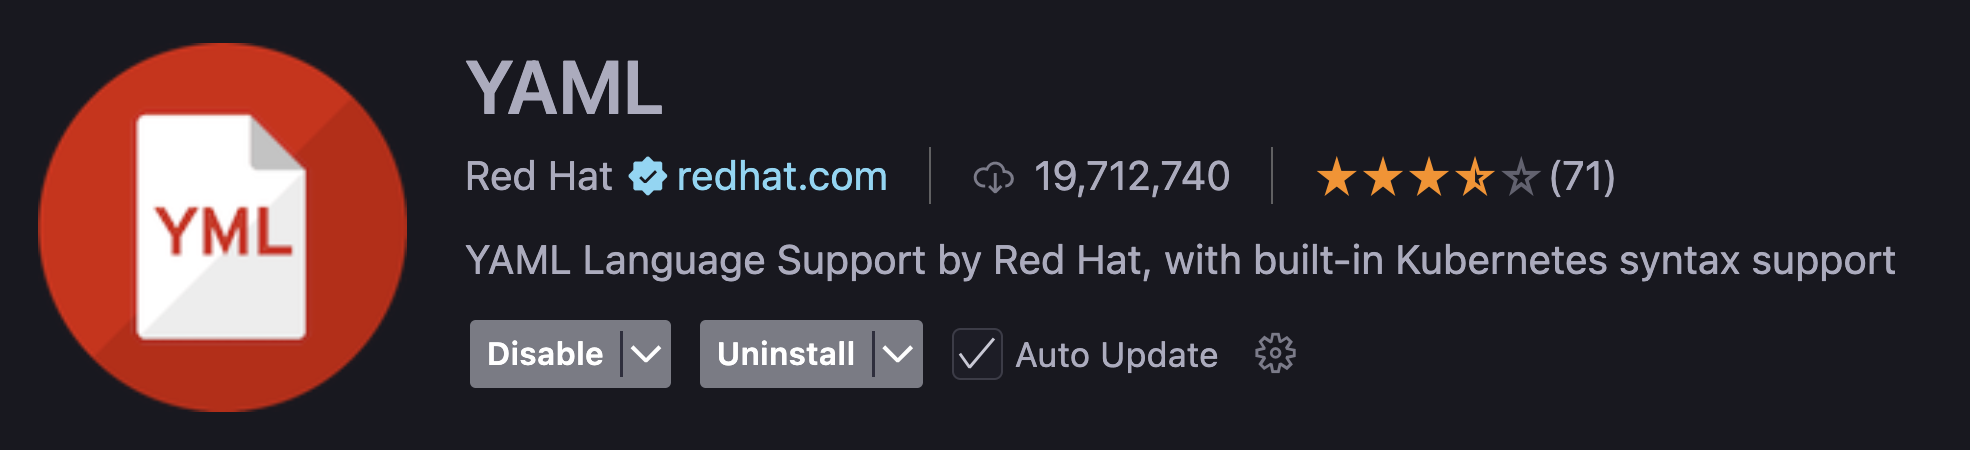Toggle the Auto Update checkbox

(977, 354)
